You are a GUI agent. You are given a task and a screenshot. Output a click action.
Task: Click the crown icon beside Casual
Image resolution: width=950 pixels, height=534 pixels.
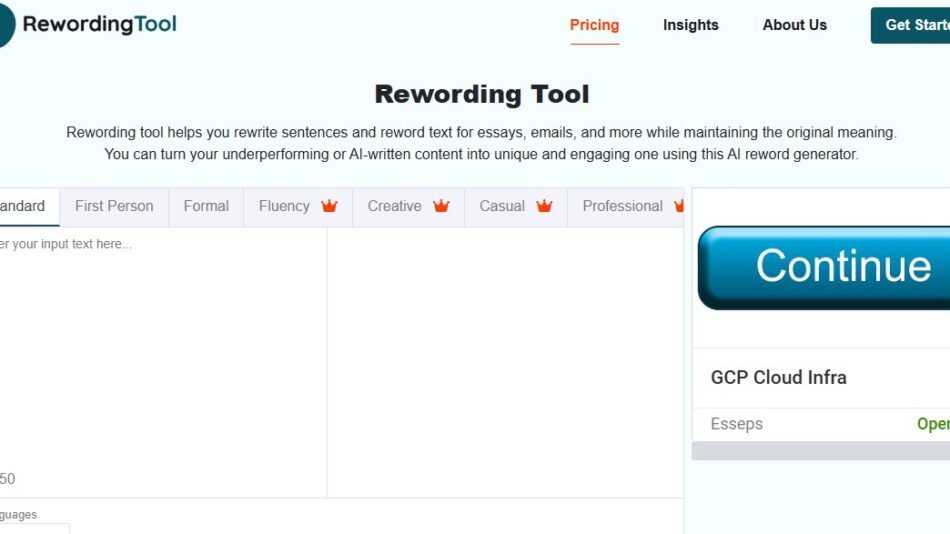[544, 206]
